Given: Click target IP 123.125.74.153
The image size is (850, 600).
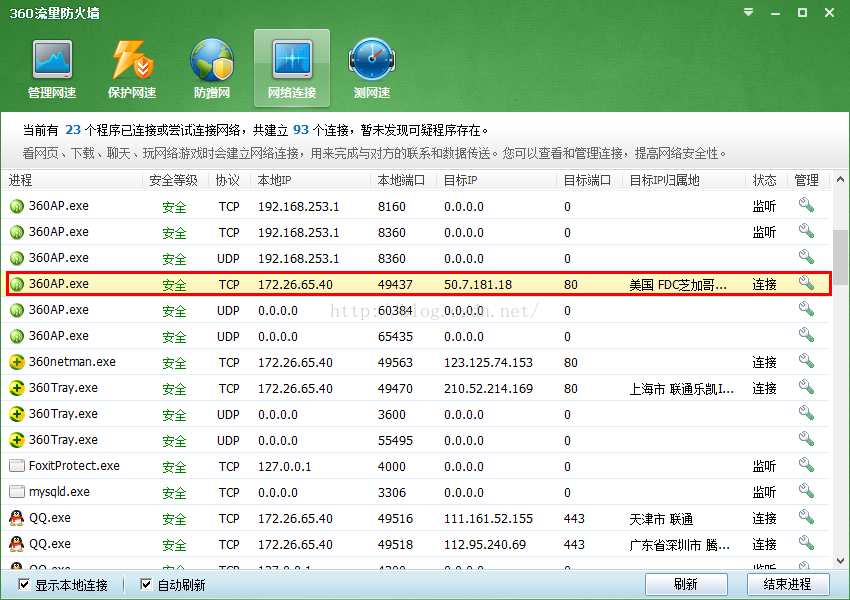Looking at the screenshot, I should pyautogui.click(x=488, y=362).
